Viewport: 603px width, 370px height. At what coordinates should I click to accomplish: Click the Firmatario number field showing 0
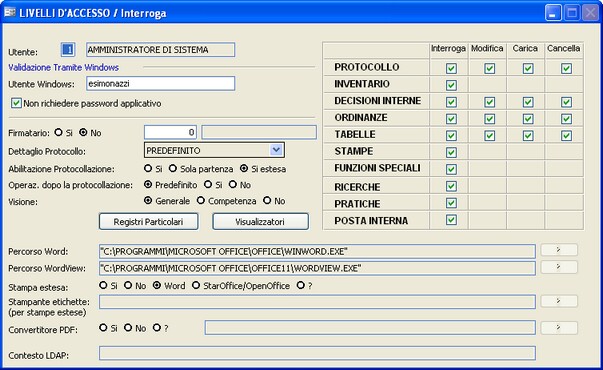(x=170, y=132)
